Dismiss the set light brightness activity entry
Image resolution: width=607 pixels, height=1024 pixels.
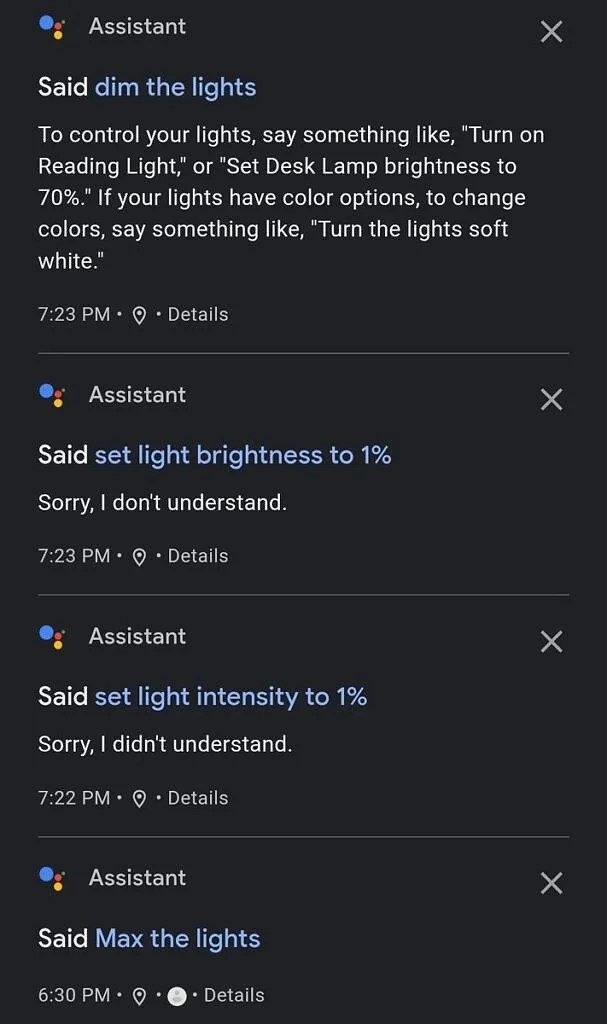[551, 400]
